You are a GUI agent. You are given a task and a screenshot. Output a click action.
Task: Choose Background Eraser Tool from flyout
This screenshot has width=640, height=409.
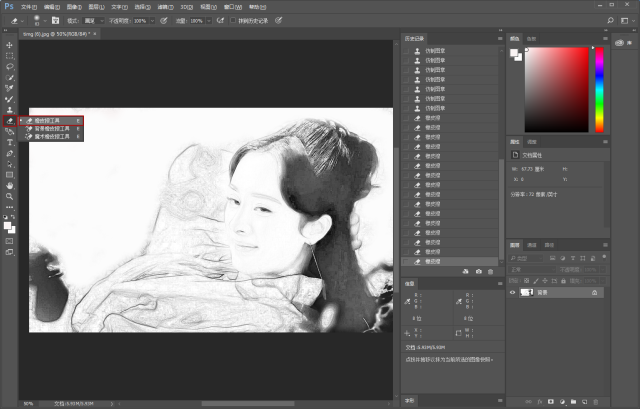(x=51, y=129)
